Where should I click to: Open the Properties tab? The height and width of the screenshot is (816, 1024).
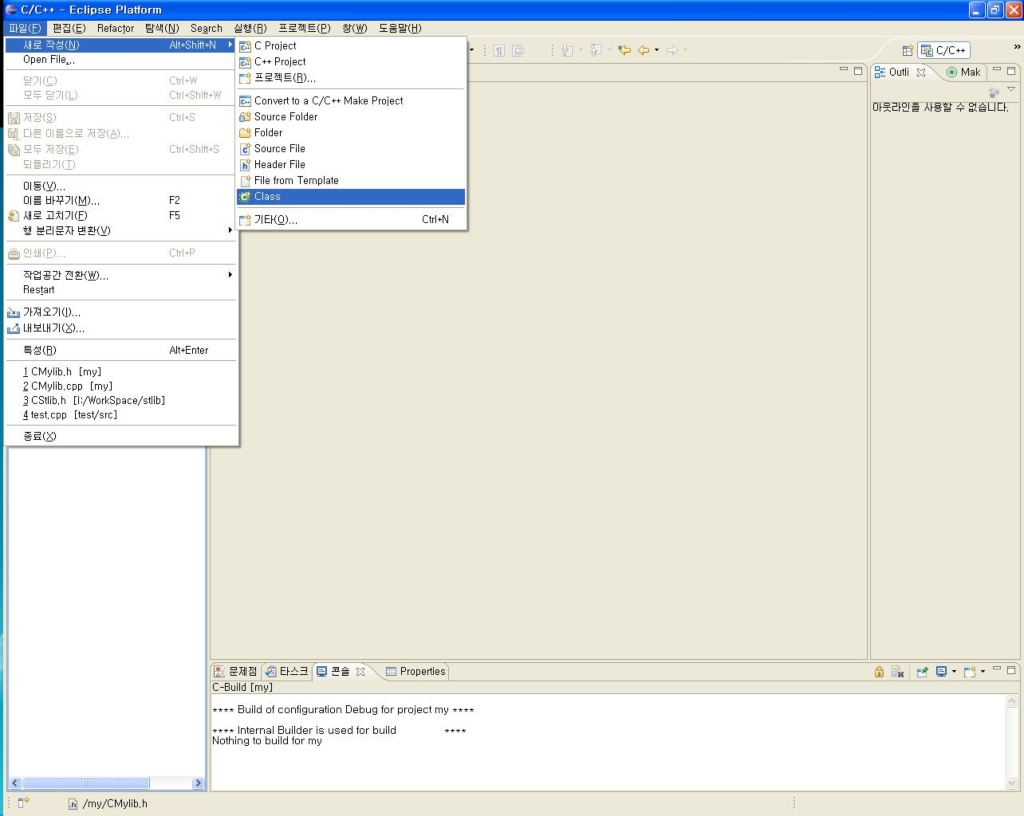tap(416, 671)
